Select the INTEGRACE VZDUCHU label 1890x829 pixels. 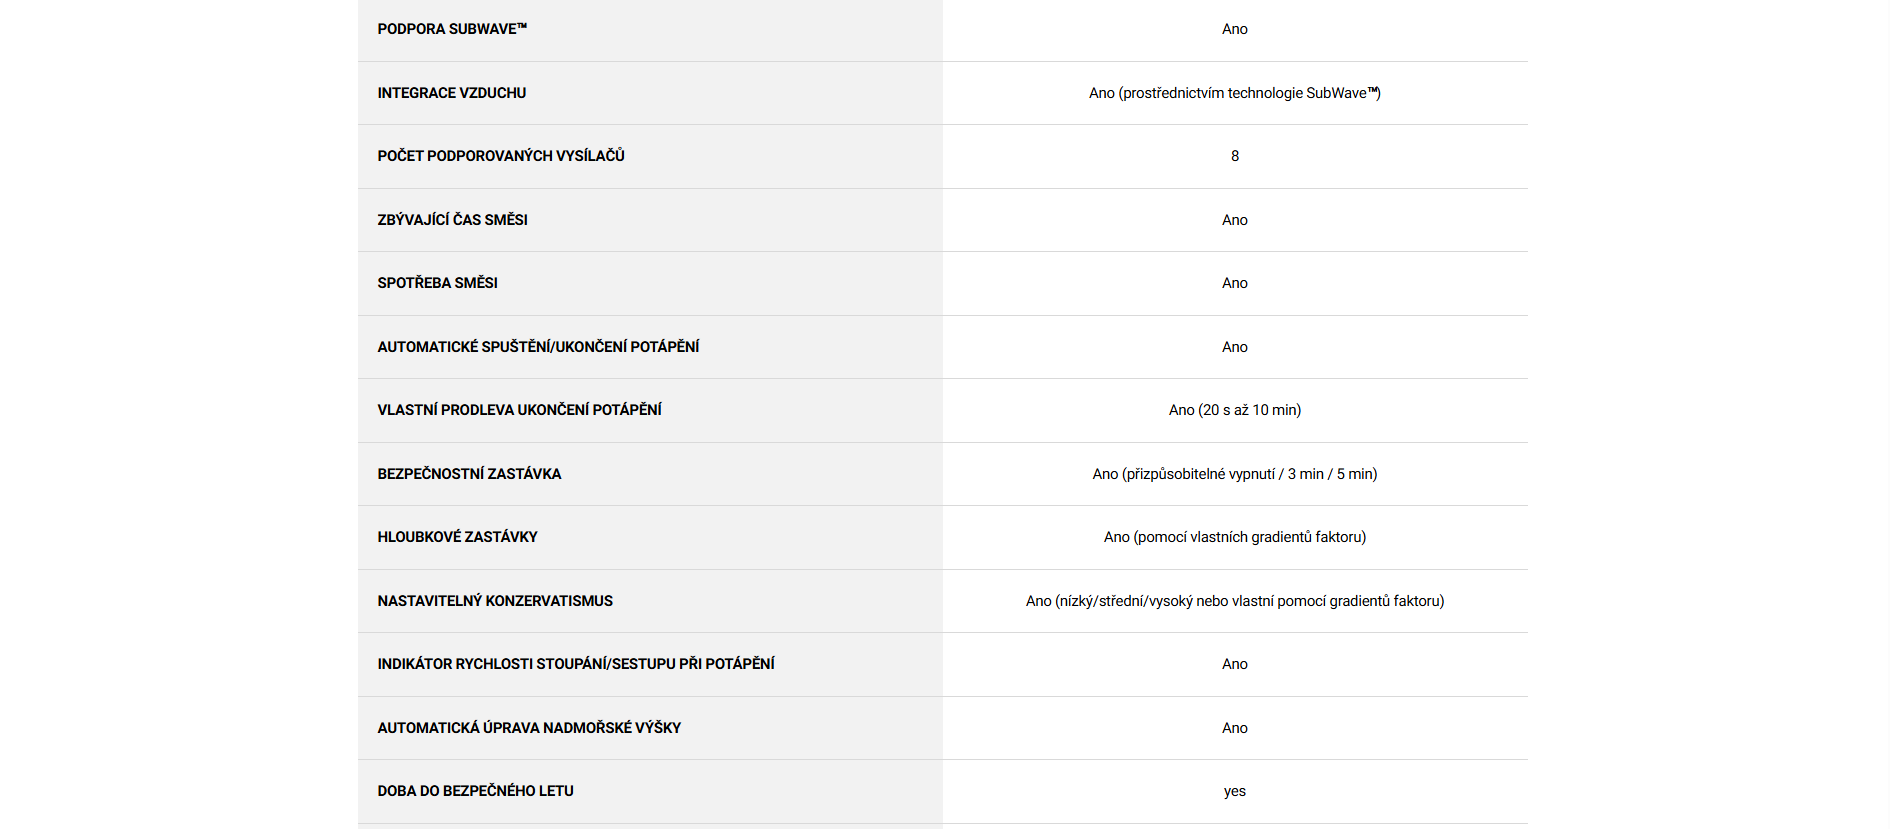pos(452,93)
